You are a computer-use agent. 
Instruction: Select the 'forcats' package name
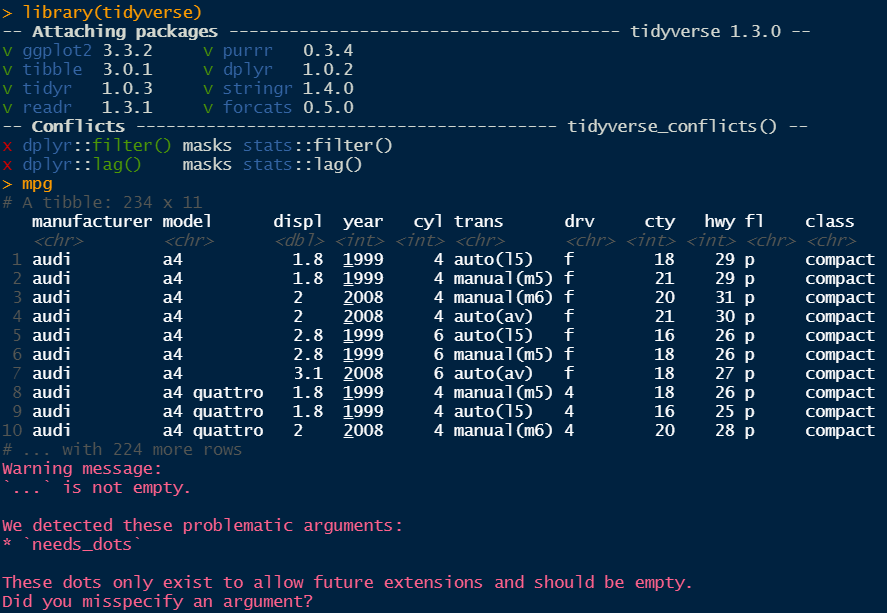tap(257, 107)
